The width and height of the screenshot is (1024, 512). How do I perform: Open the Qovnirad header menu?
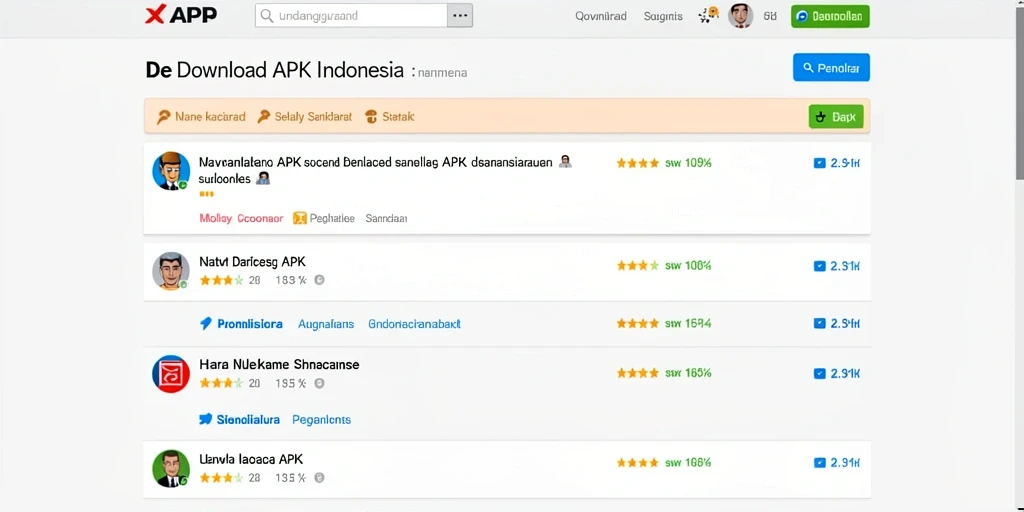(x=601, y=16)
